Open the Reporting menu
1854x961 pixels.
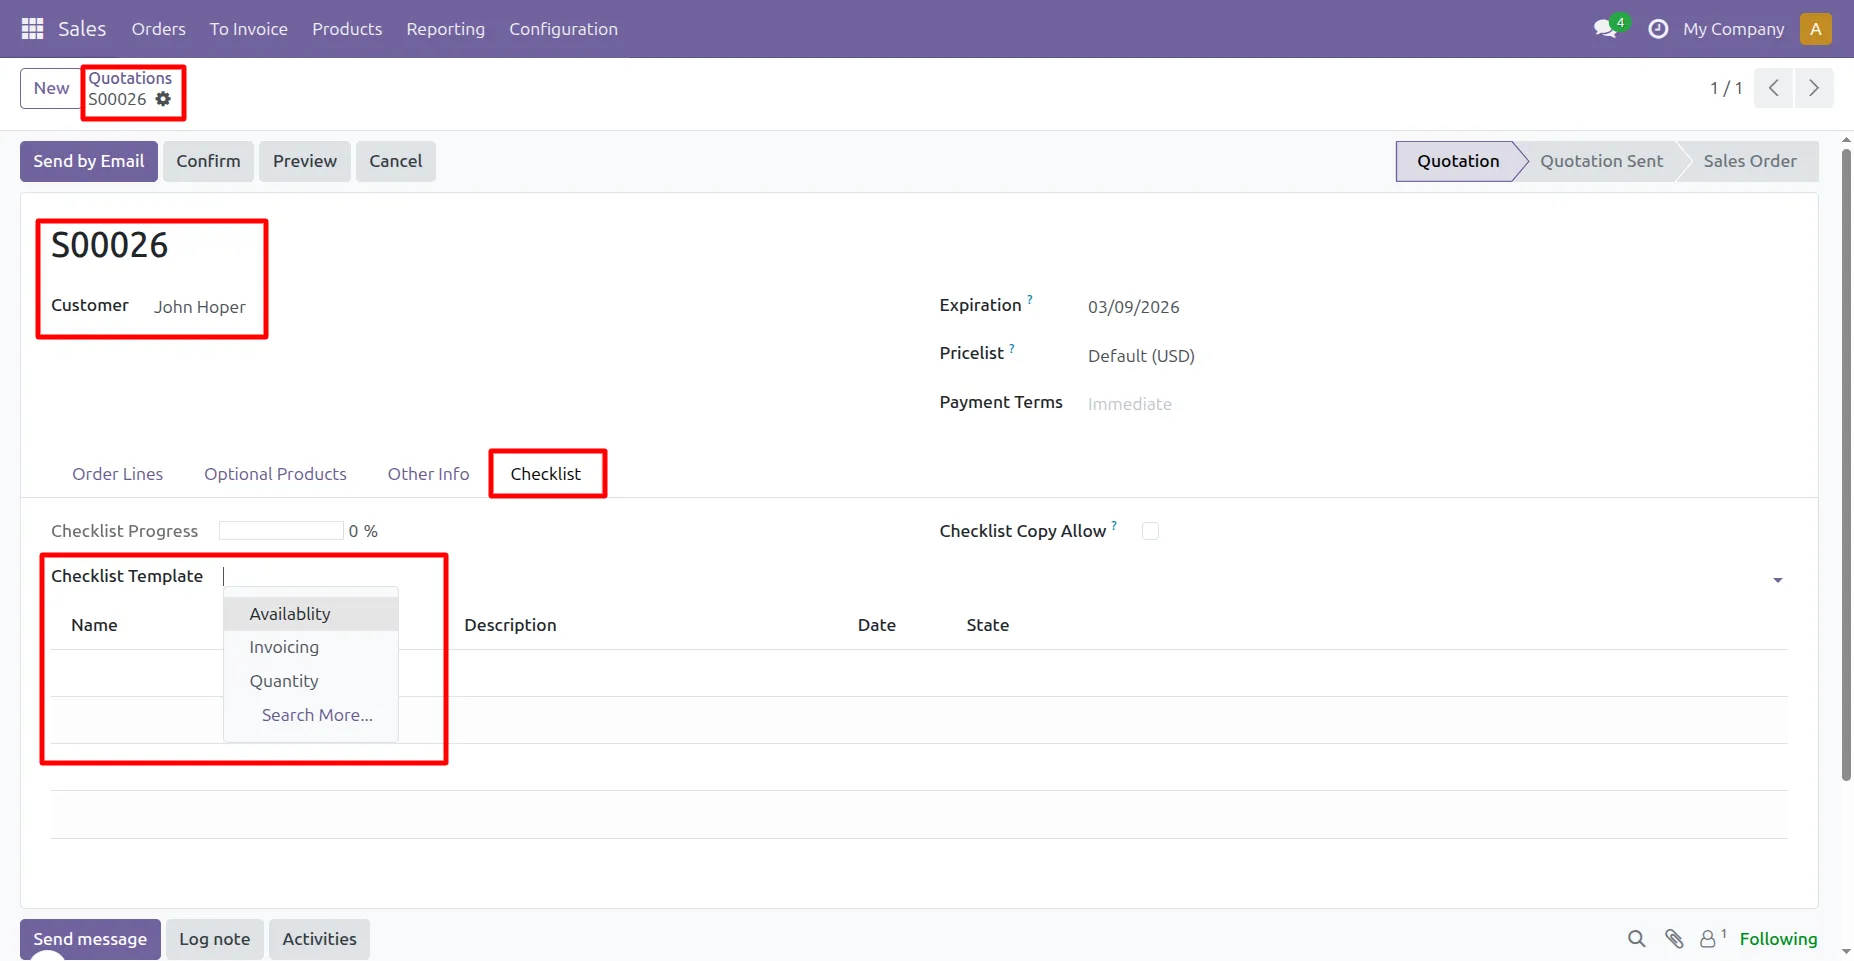tap(445, 29)
